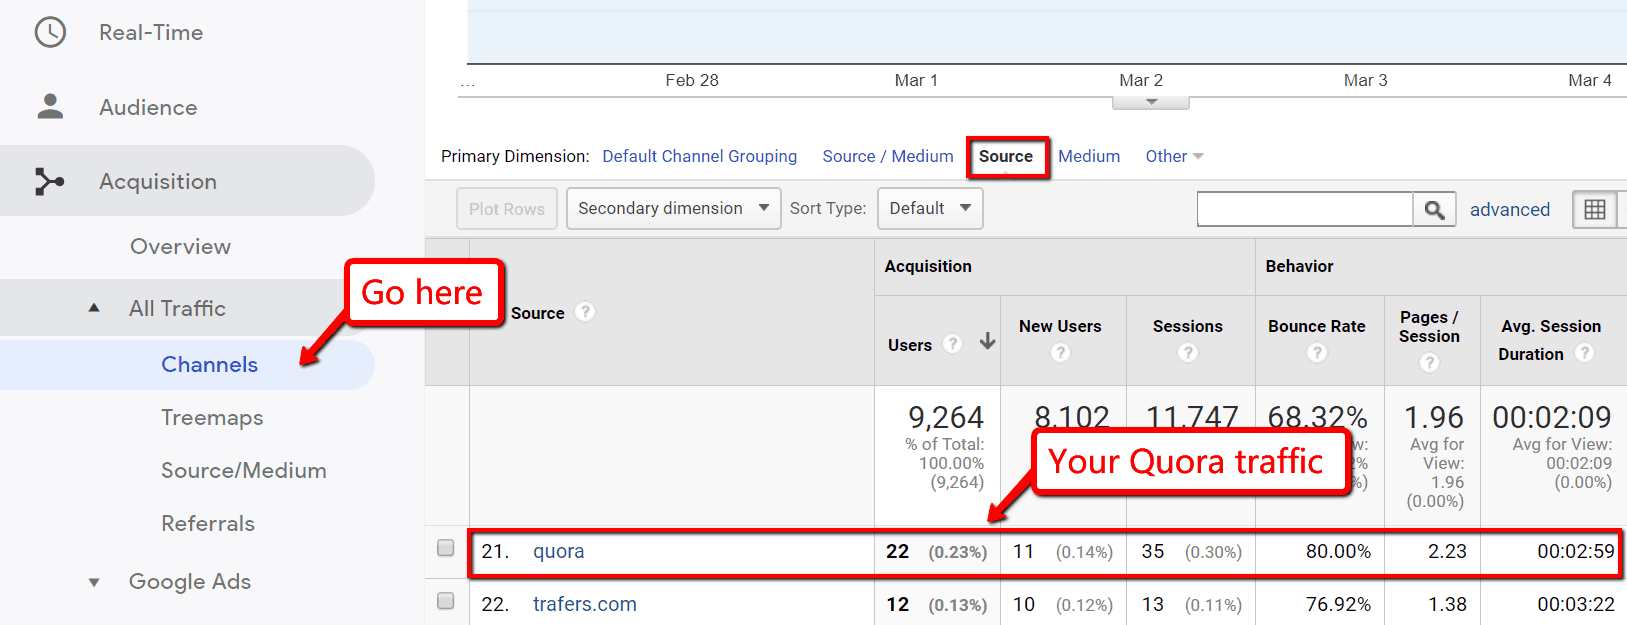
Task: Select Default Channel Grouping dimension
Action: click(700, 156)
